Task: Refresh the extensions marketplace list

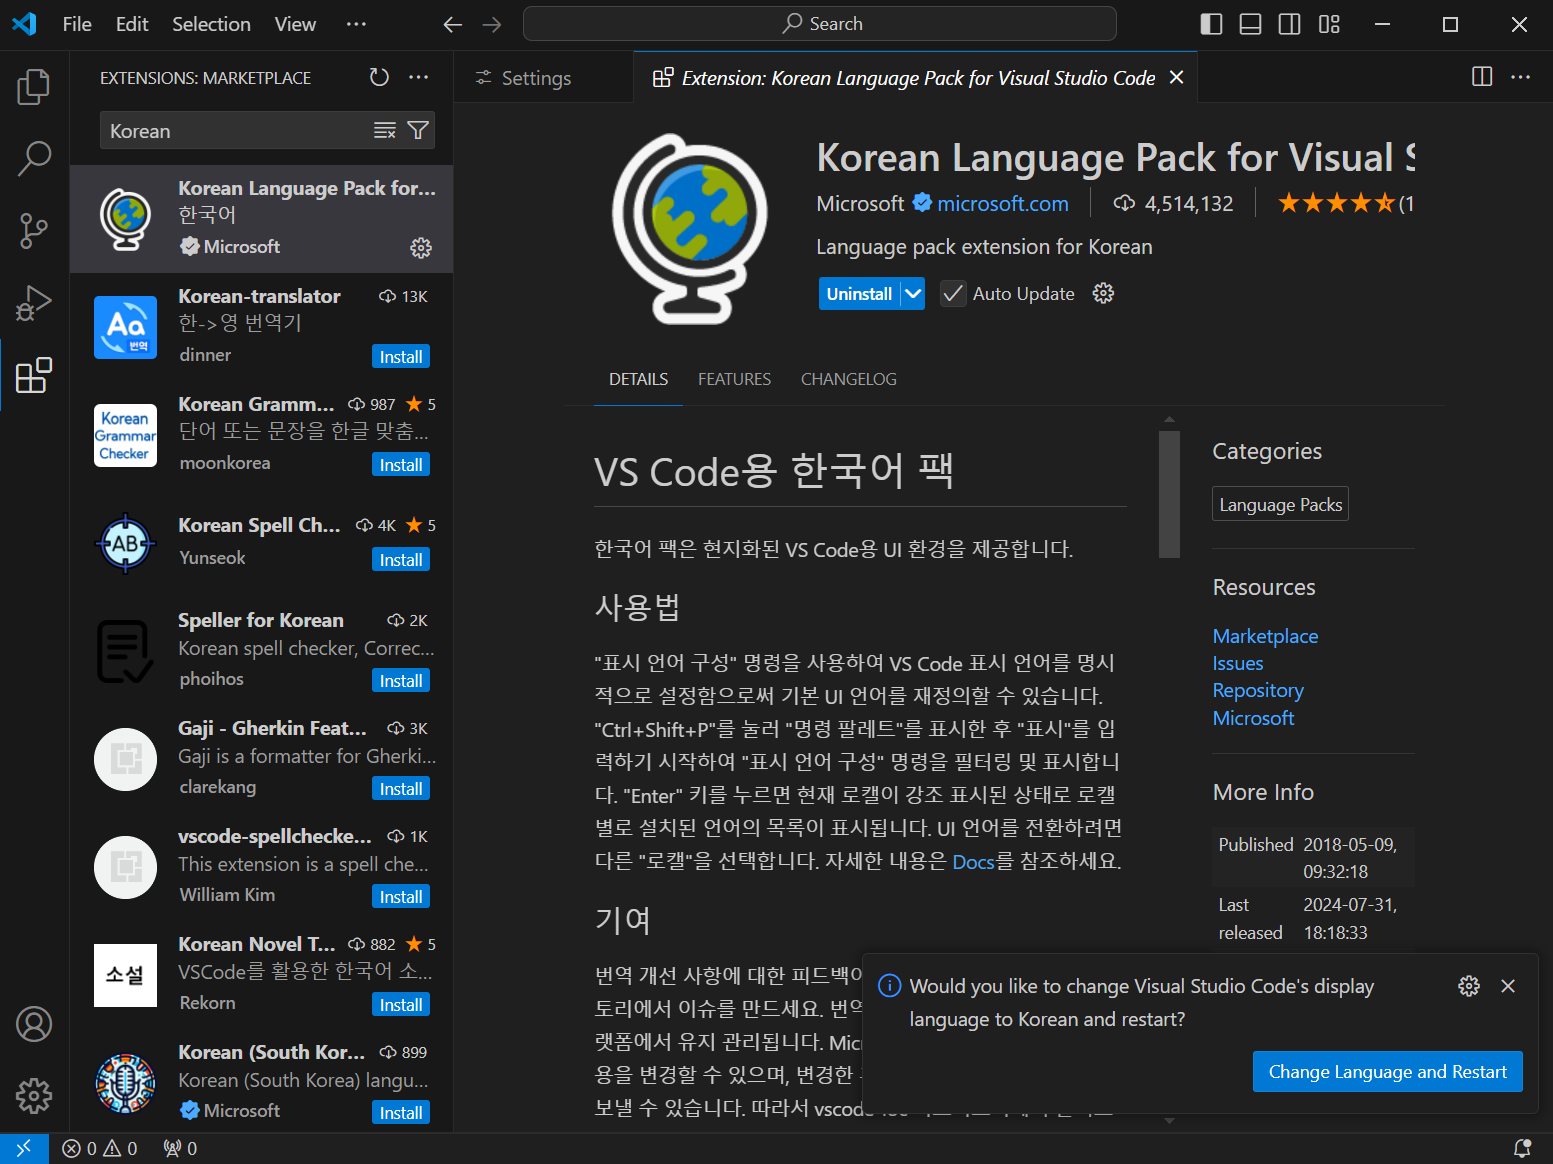Action: [x=379, y=77]
